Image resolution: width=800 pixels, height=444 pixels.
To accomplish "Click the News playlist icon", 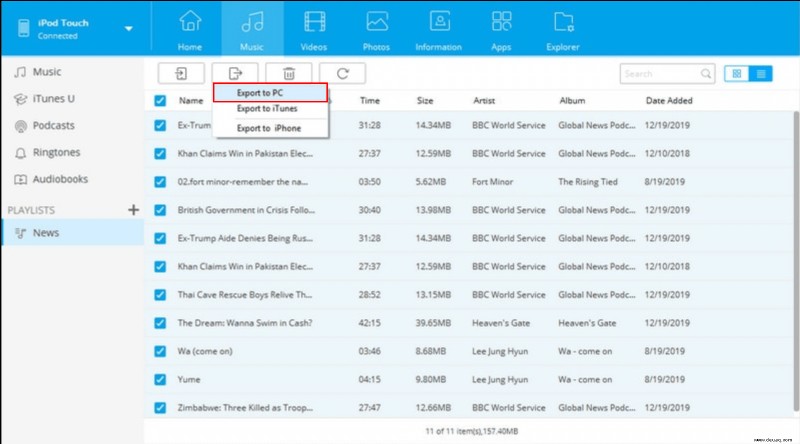I will point(20,233).
